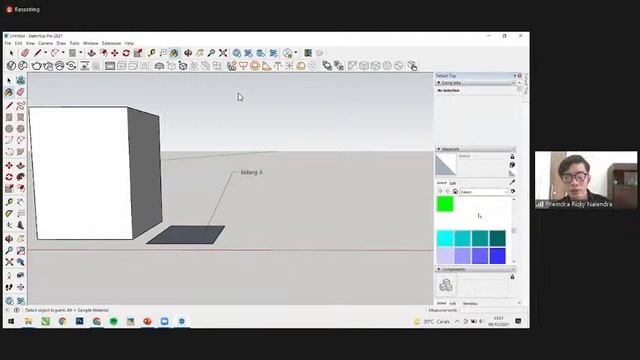This screenshot has width=640, height=360.
Task: Choose the light lavender color swatch
Action: [x=445, y=256]
